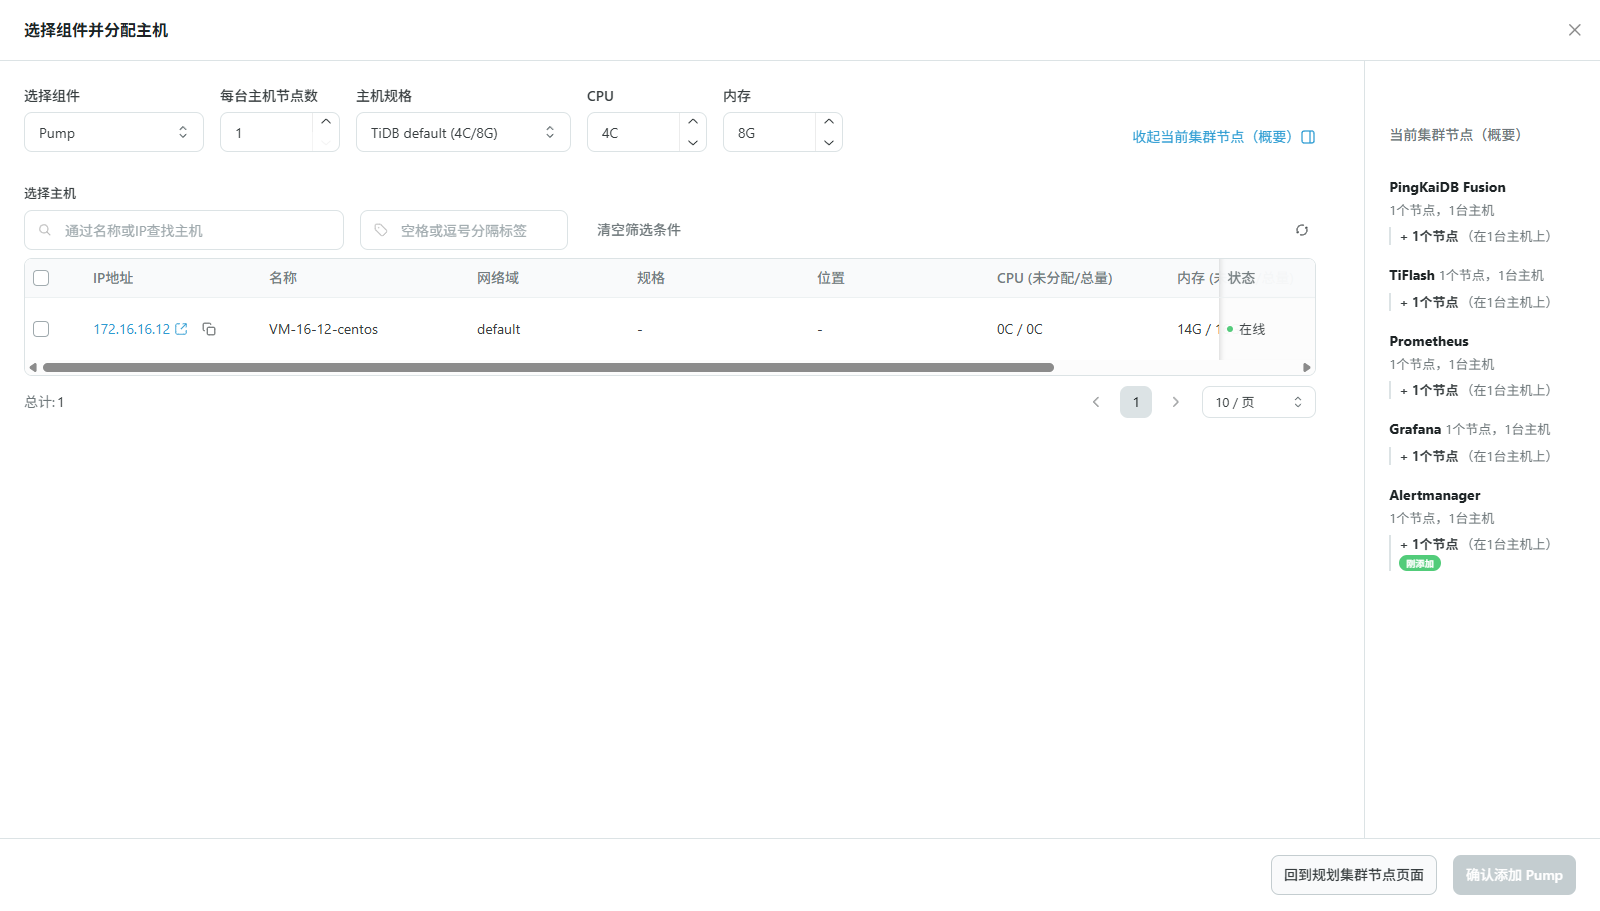1600x911 pixels.
Task: Click the refresh host list icon
Action: click(x=1301, y=230)
